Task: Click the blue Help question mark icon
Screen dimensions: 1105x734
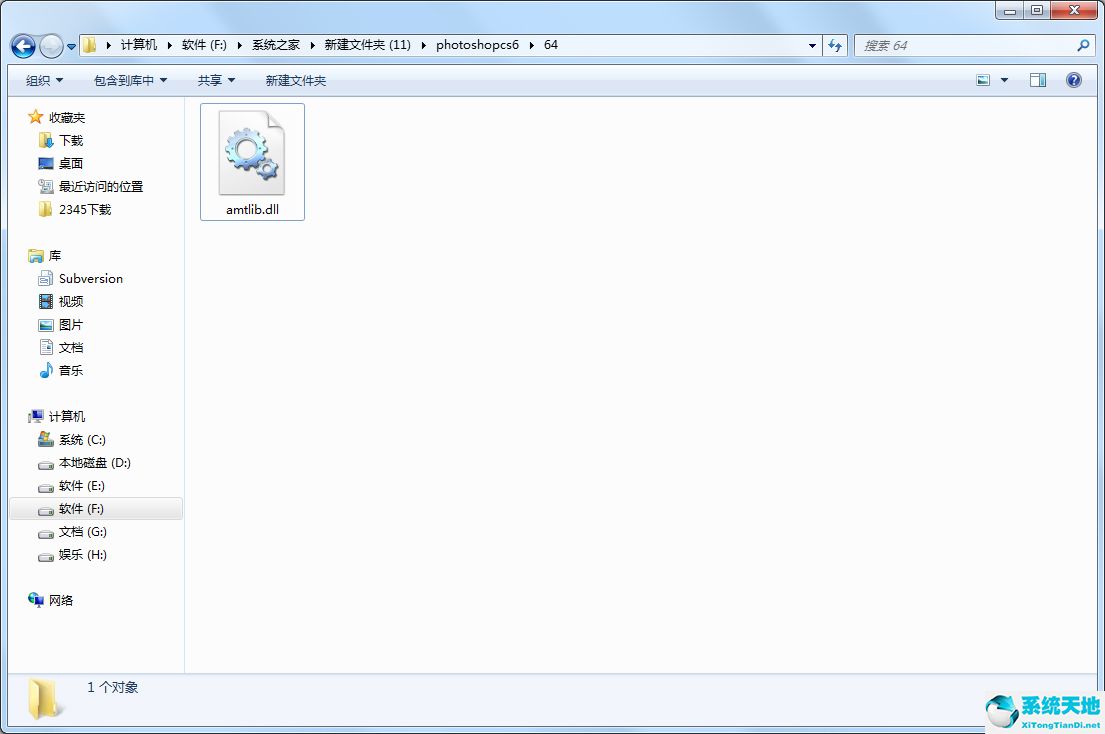Action: click(x=1074, y=80)
